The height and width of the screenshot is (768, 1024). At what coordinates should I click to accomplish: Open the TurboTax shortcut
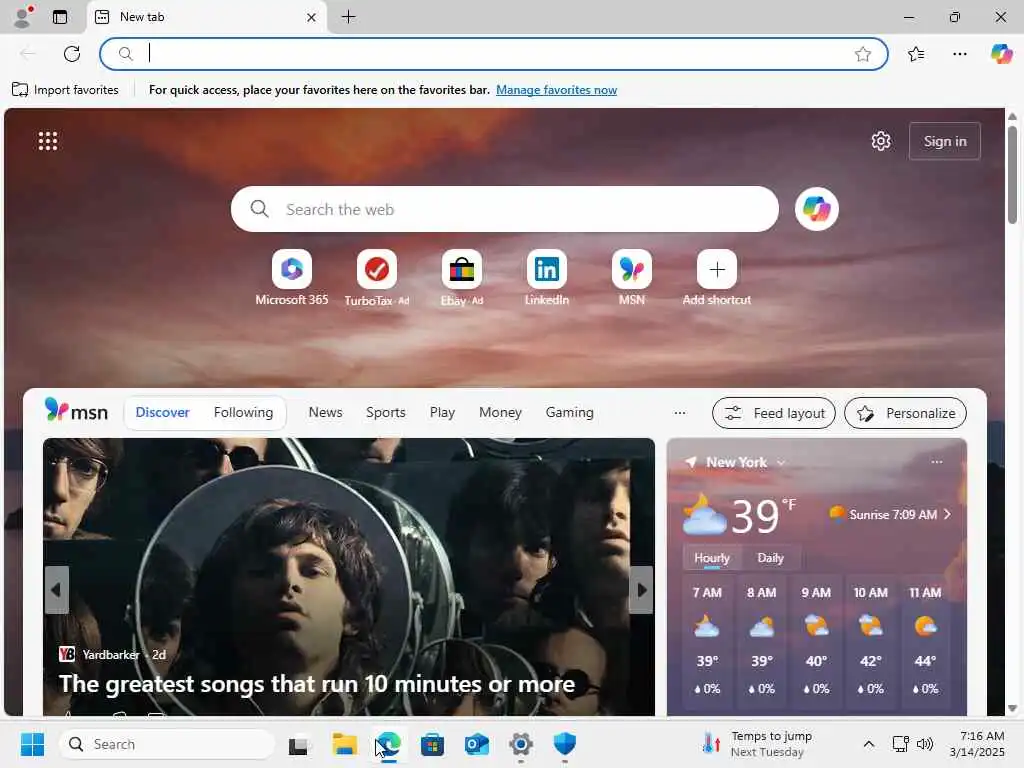tap(377, 278)
